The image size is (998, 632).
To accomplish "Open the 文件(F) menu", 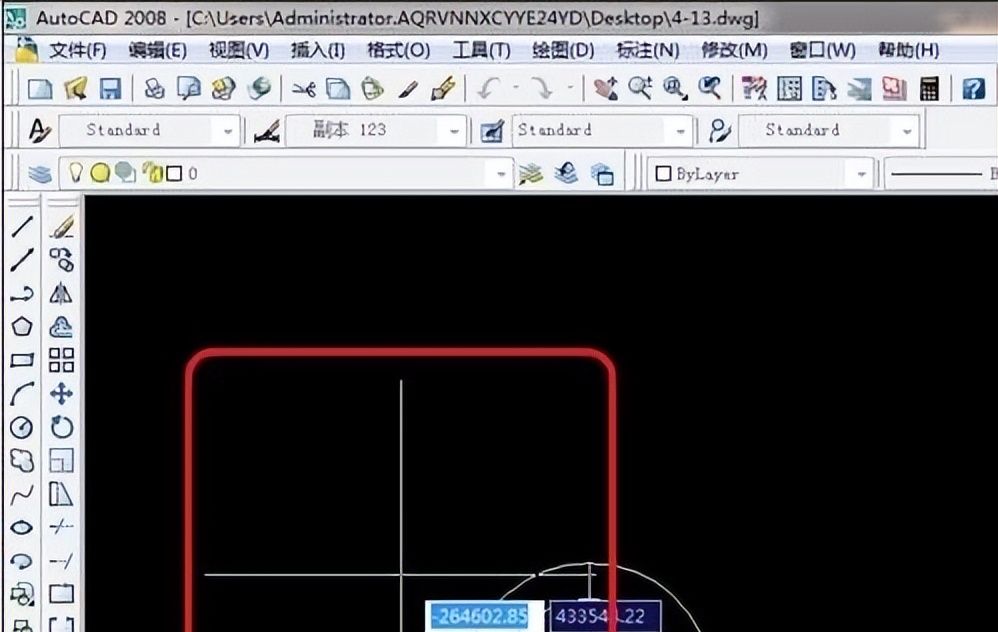I will [x=77, y=50].
